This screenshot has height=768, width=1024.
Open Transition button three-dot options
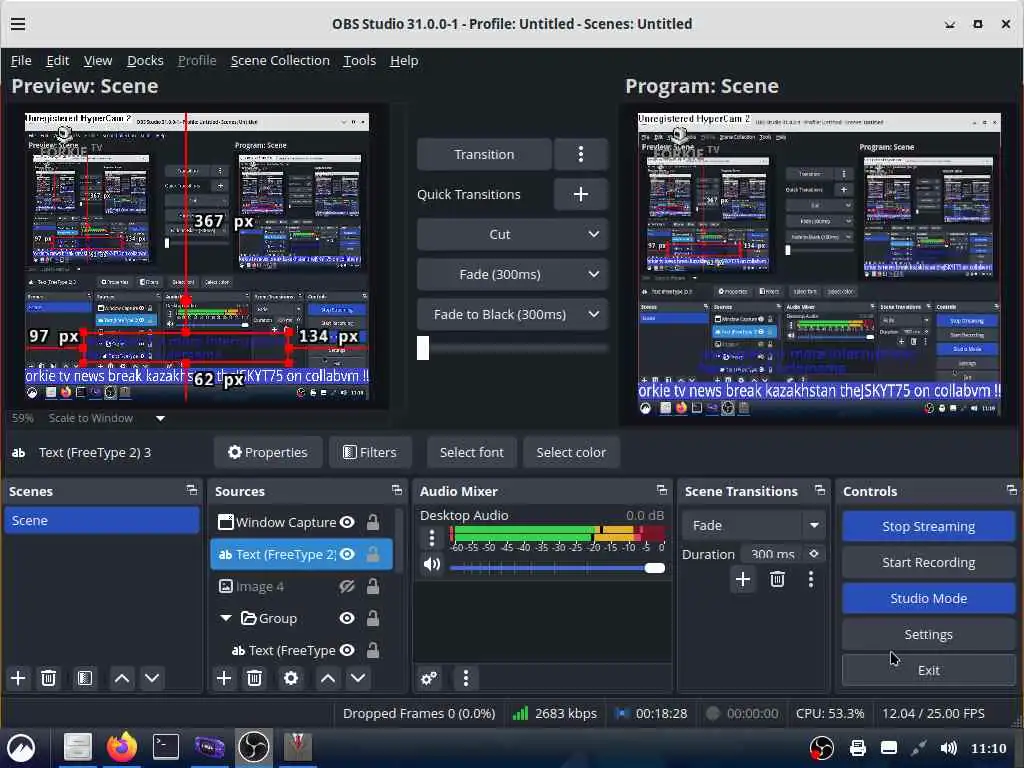(581, 154)
